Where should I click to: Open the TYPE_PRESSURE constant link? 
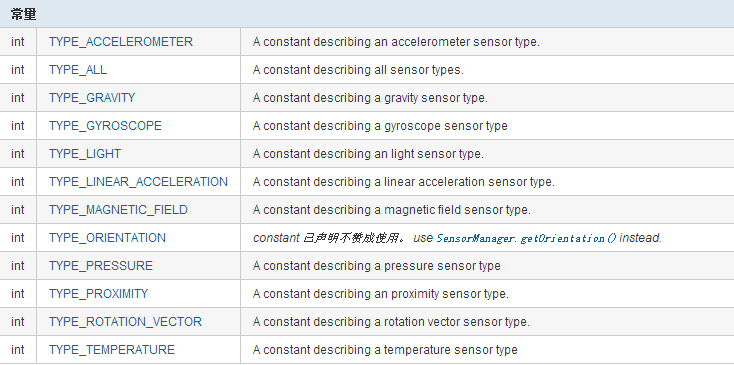point(101,266)
